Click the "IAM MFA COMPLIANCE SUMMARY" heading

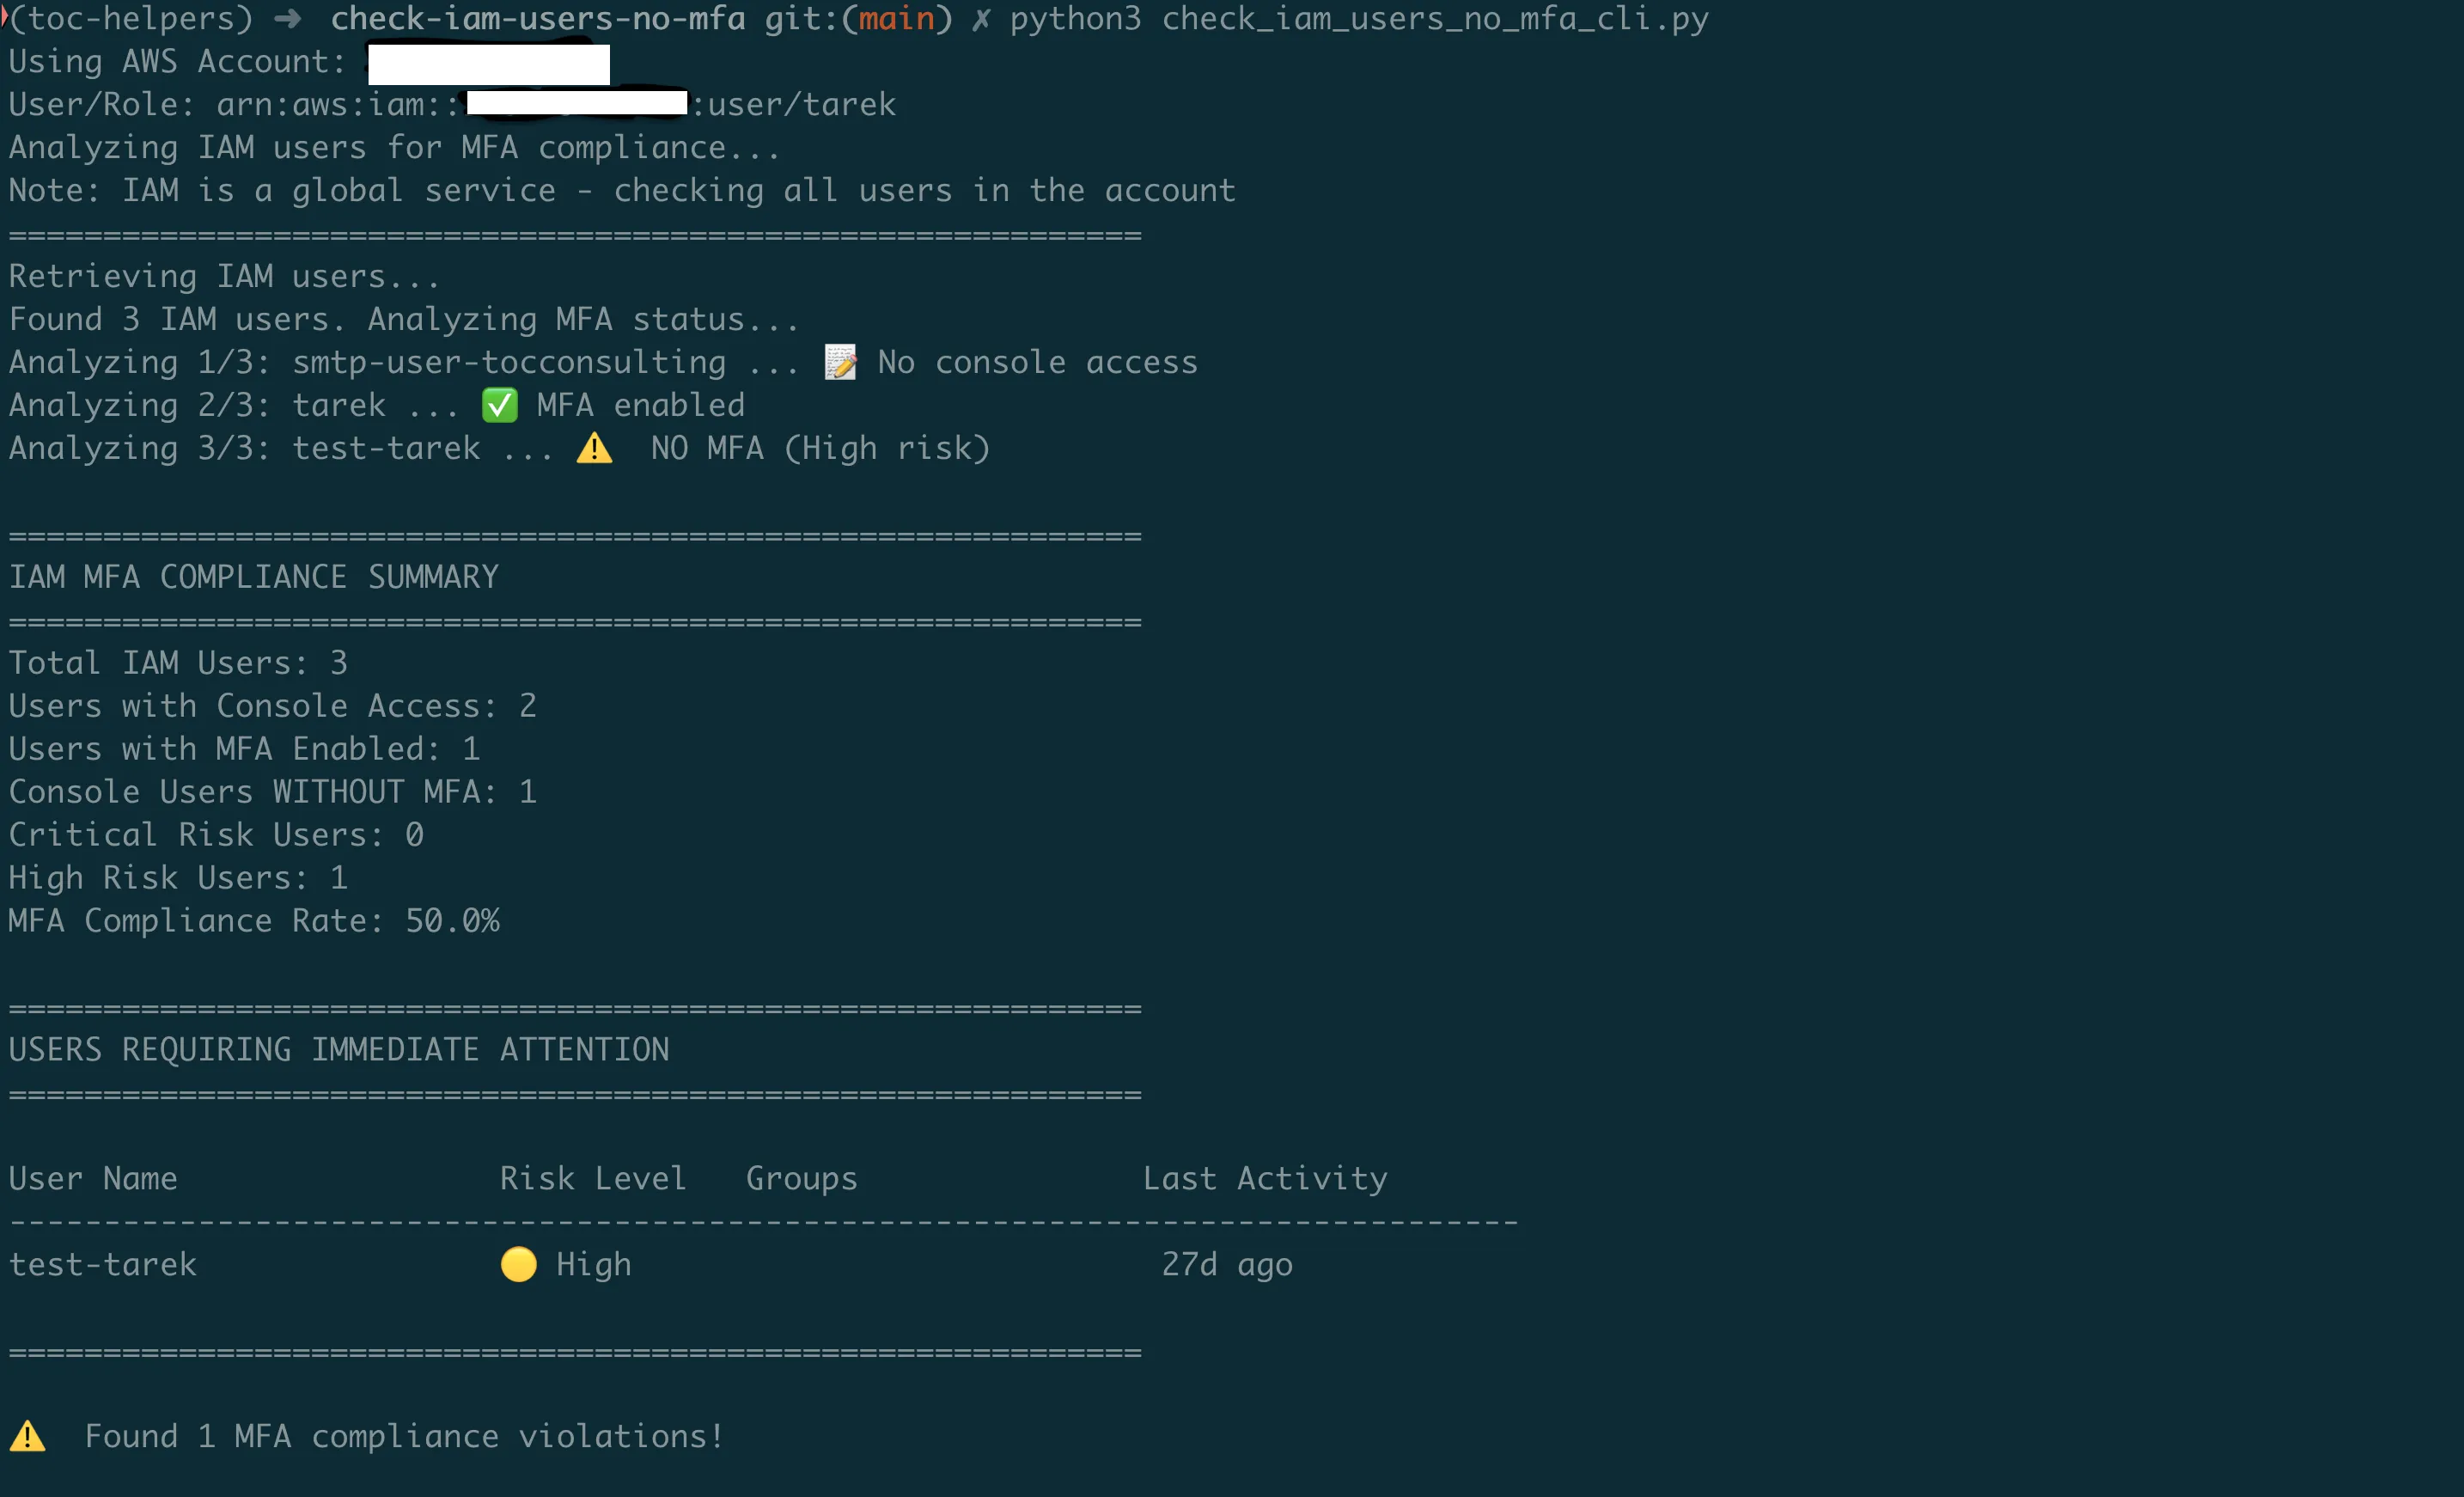[253, 577]
